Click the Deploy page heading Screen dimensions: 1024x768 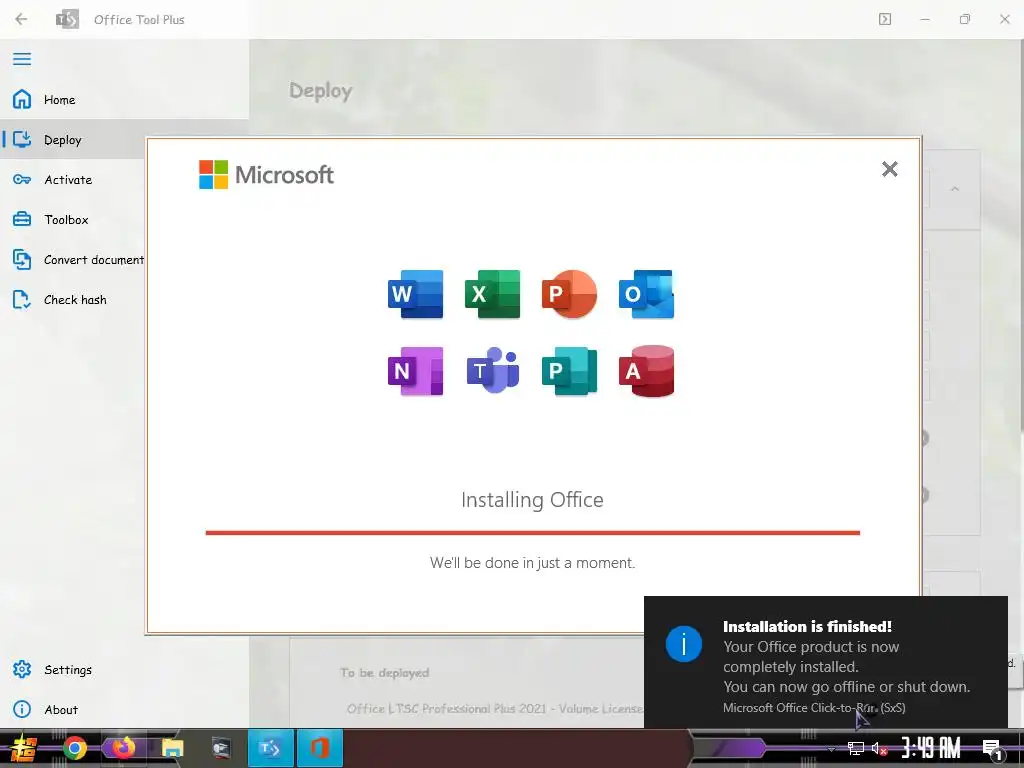(321, 91)
